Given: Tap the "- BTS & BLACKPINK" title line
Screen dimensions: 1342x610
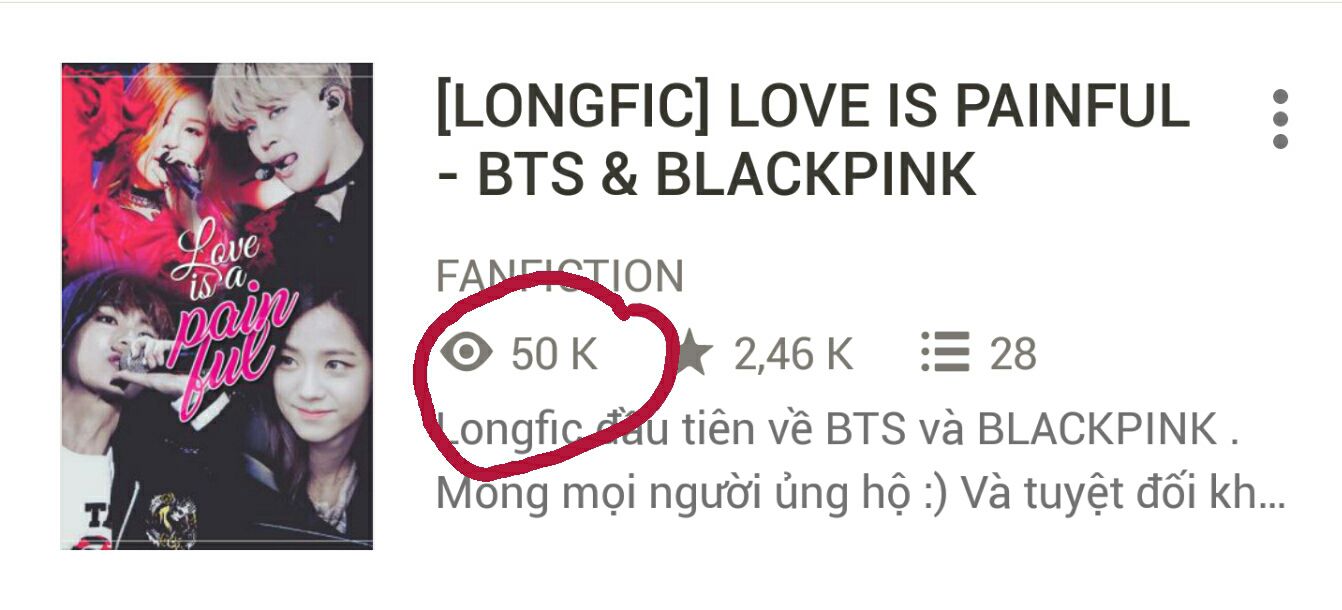Looking at the screenshot, I should (706, 175).
